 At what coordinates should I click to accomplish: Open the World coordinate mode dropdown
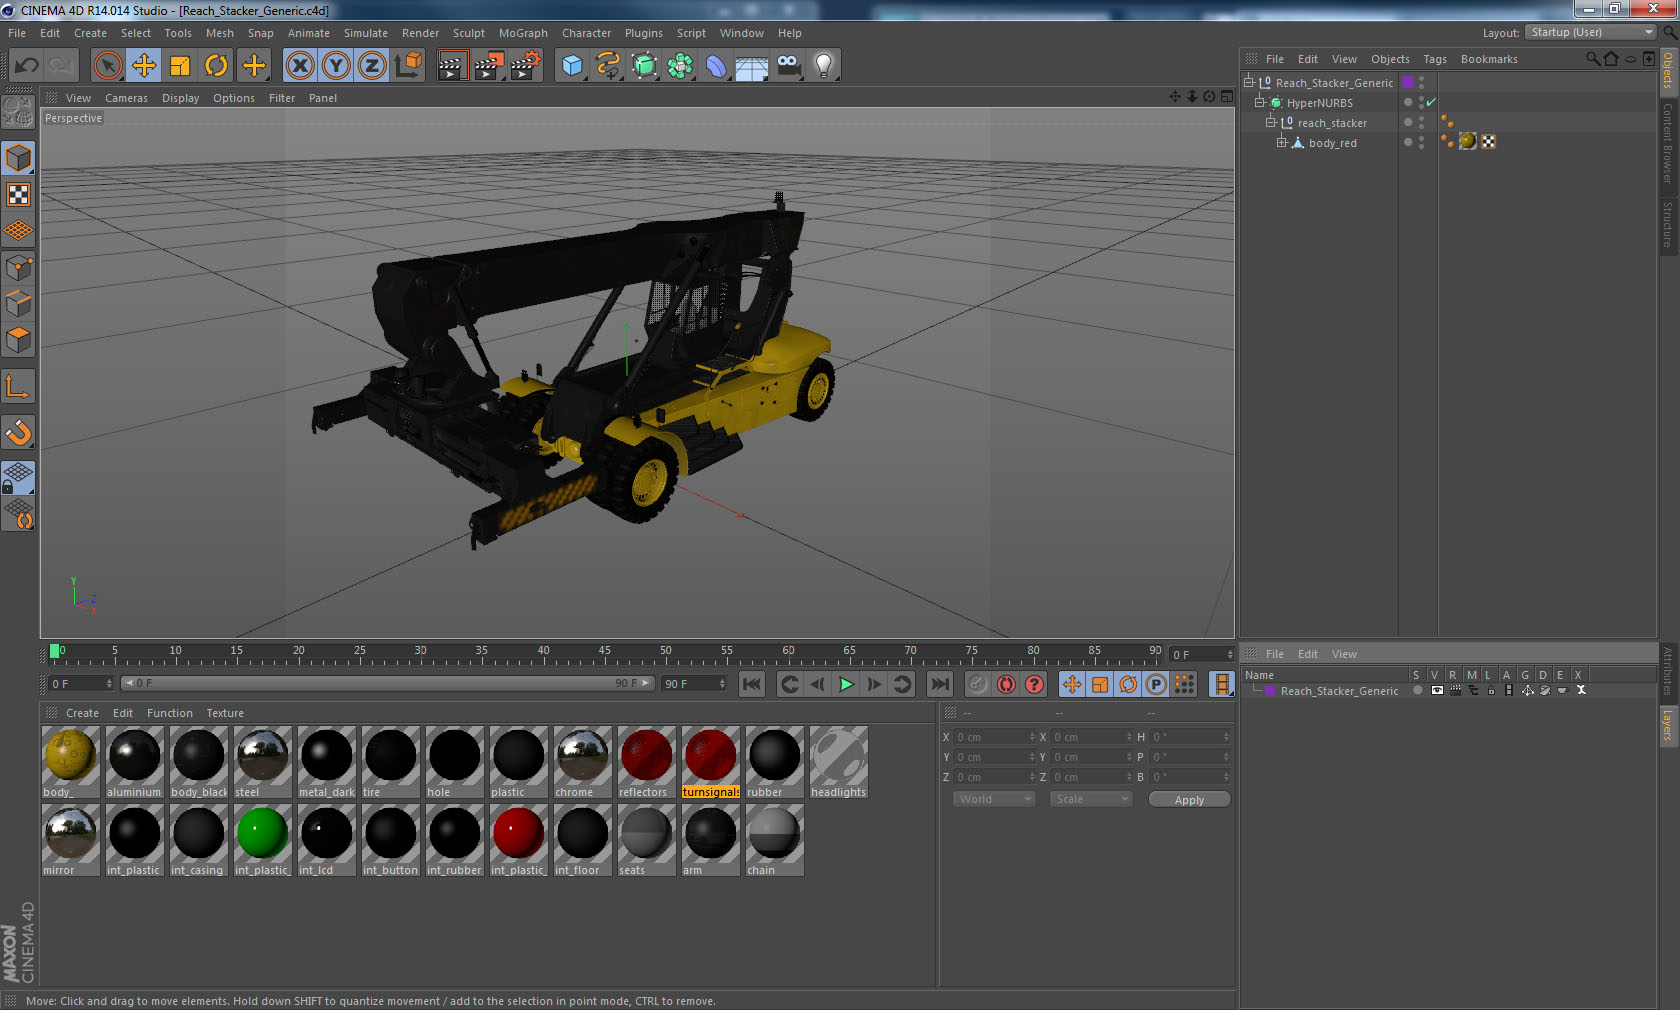(993, 799)
